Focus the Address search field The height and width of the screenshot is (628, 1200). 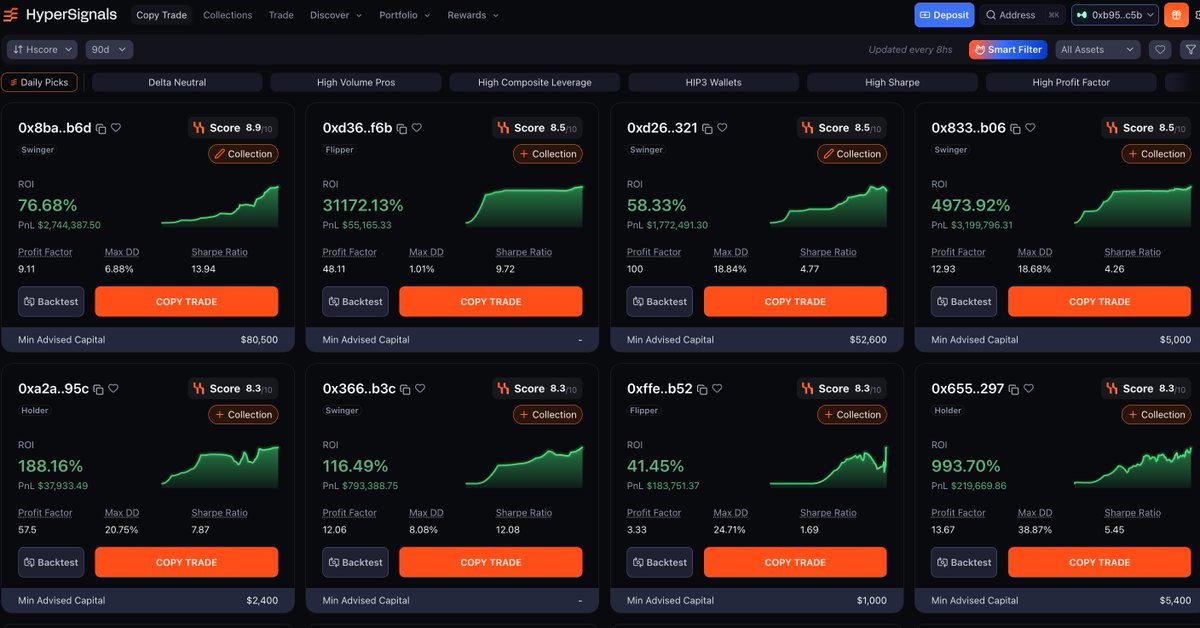(x=1023, y=15)
